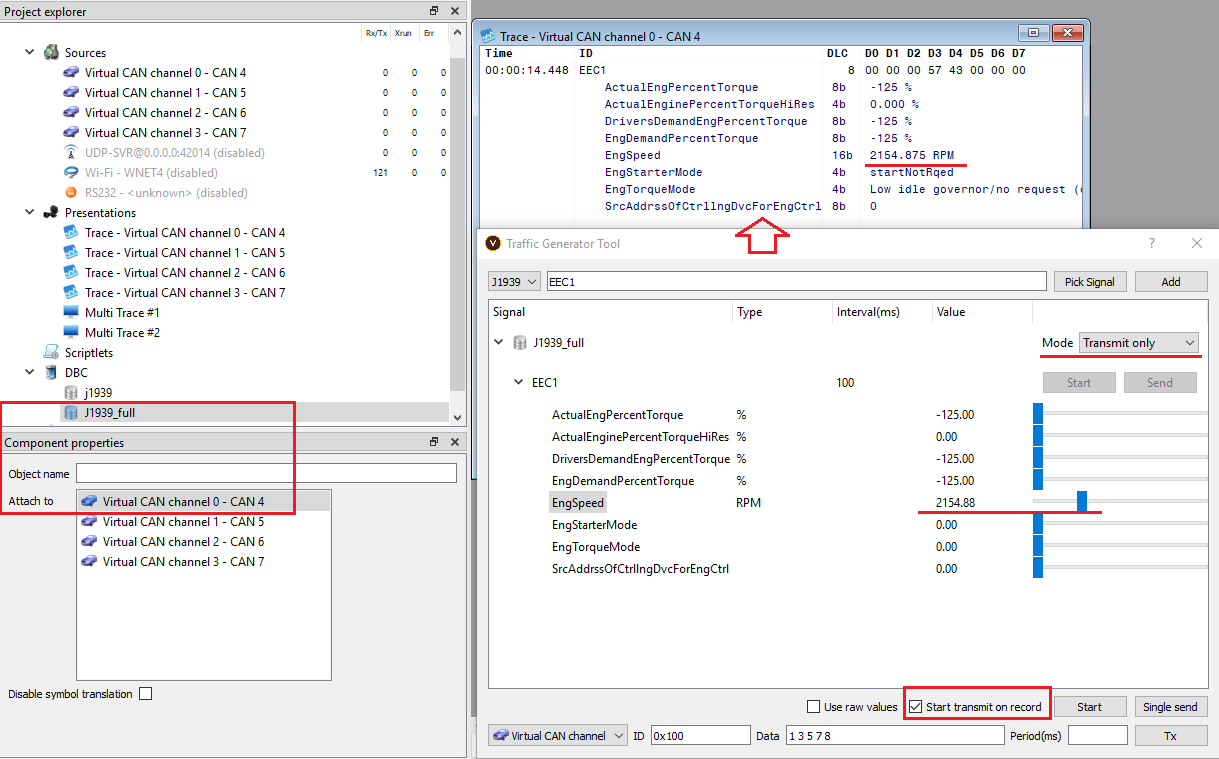1219x759 pixels.
Task: Click the RS232 source icon
Action: point(71,192)
